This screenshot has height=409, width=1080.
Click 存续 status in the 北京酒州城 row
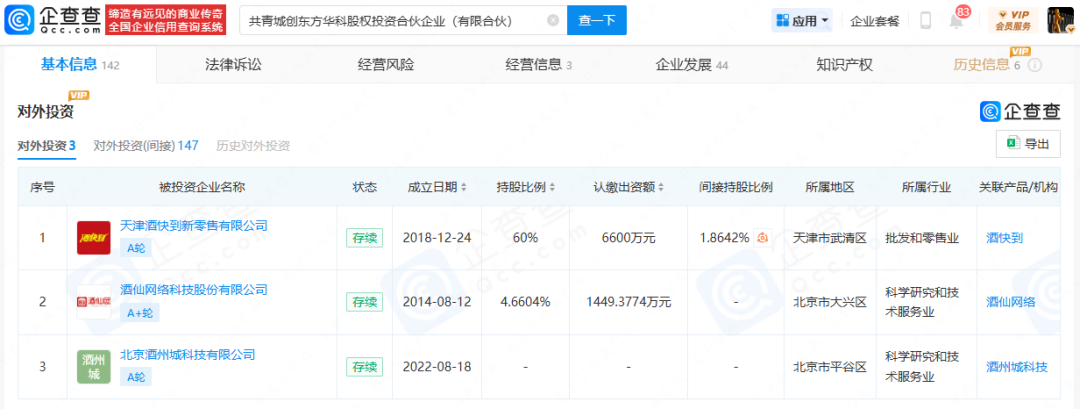[364, 366]
